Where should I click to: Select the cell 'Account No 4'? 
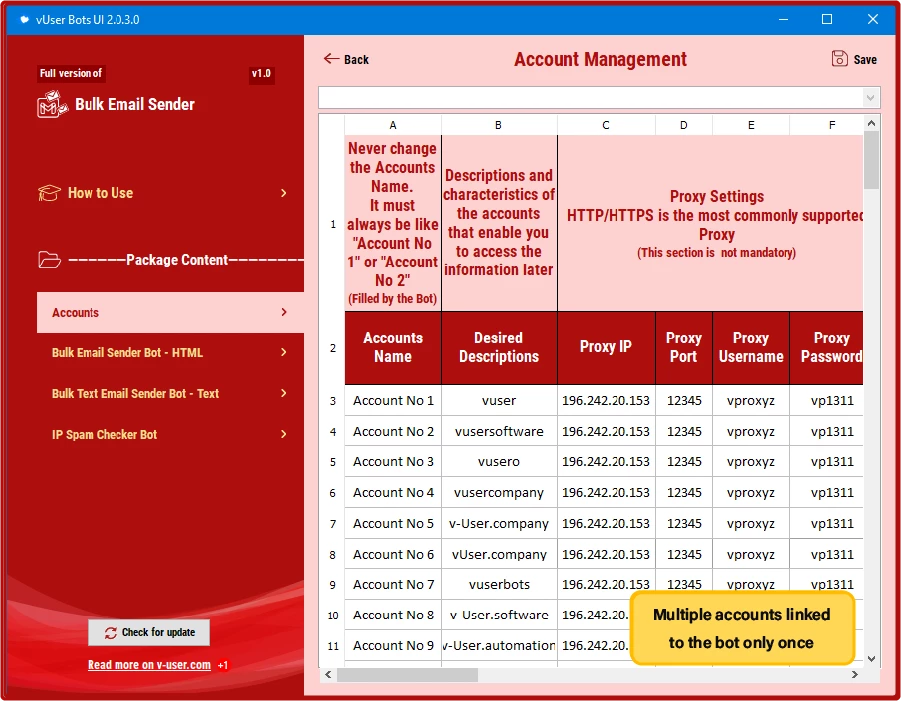393,492
